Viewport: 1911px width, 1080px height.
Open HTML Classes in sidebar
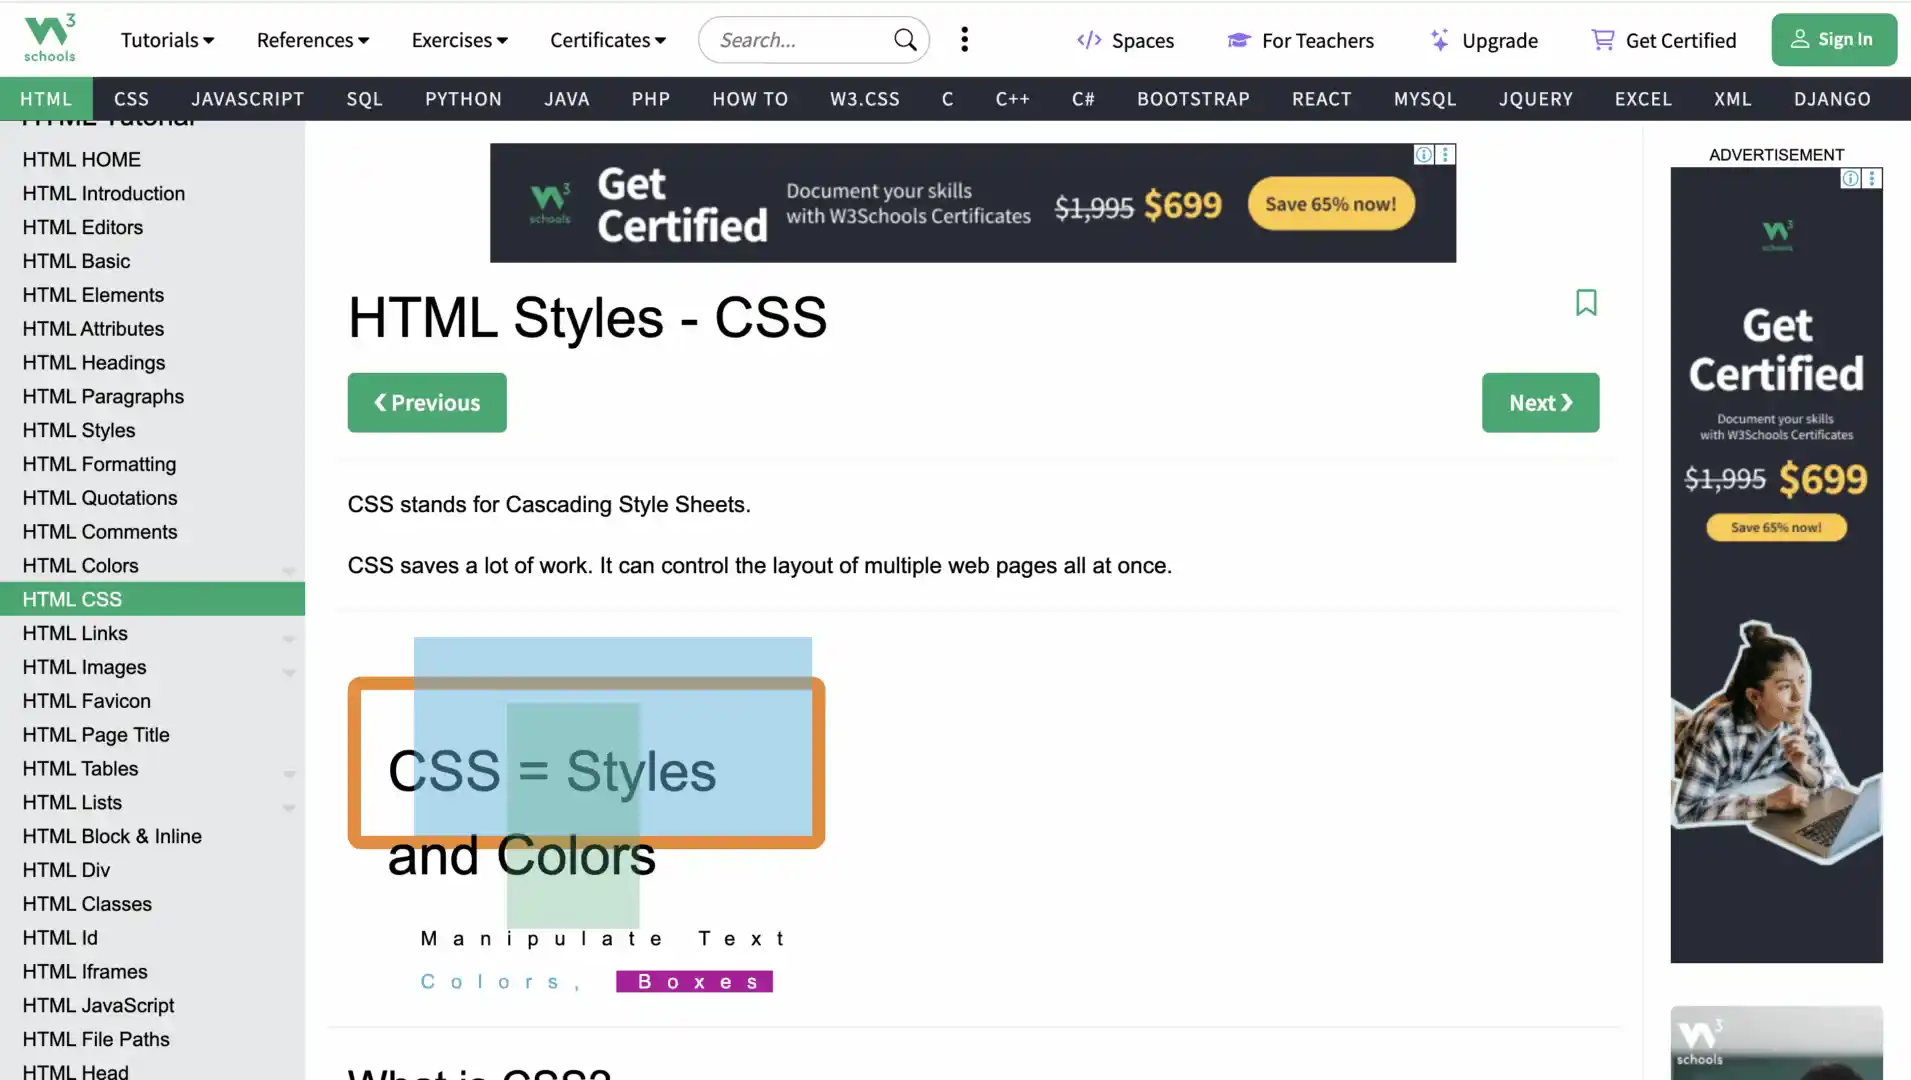point(152,905)
